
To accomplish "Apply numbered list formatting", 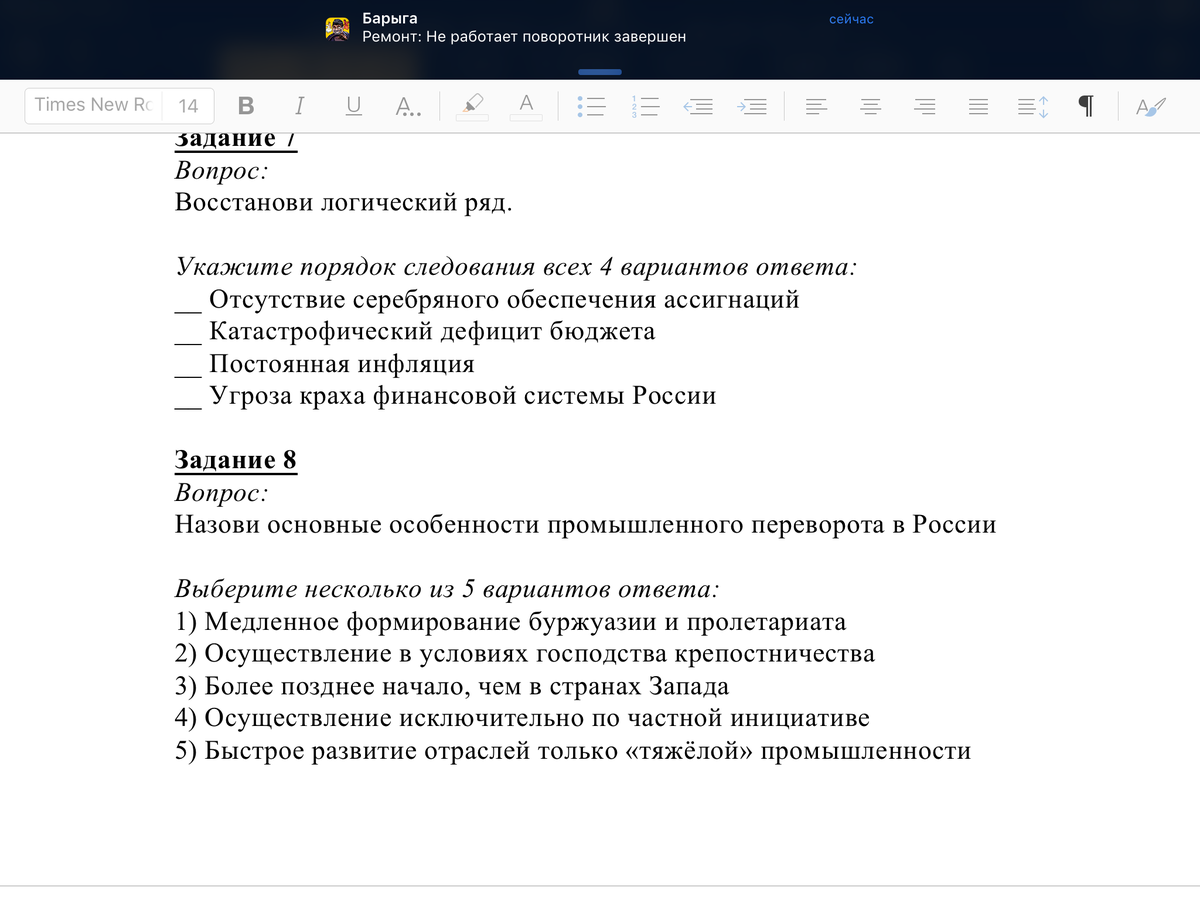I will tap(645, 106).
